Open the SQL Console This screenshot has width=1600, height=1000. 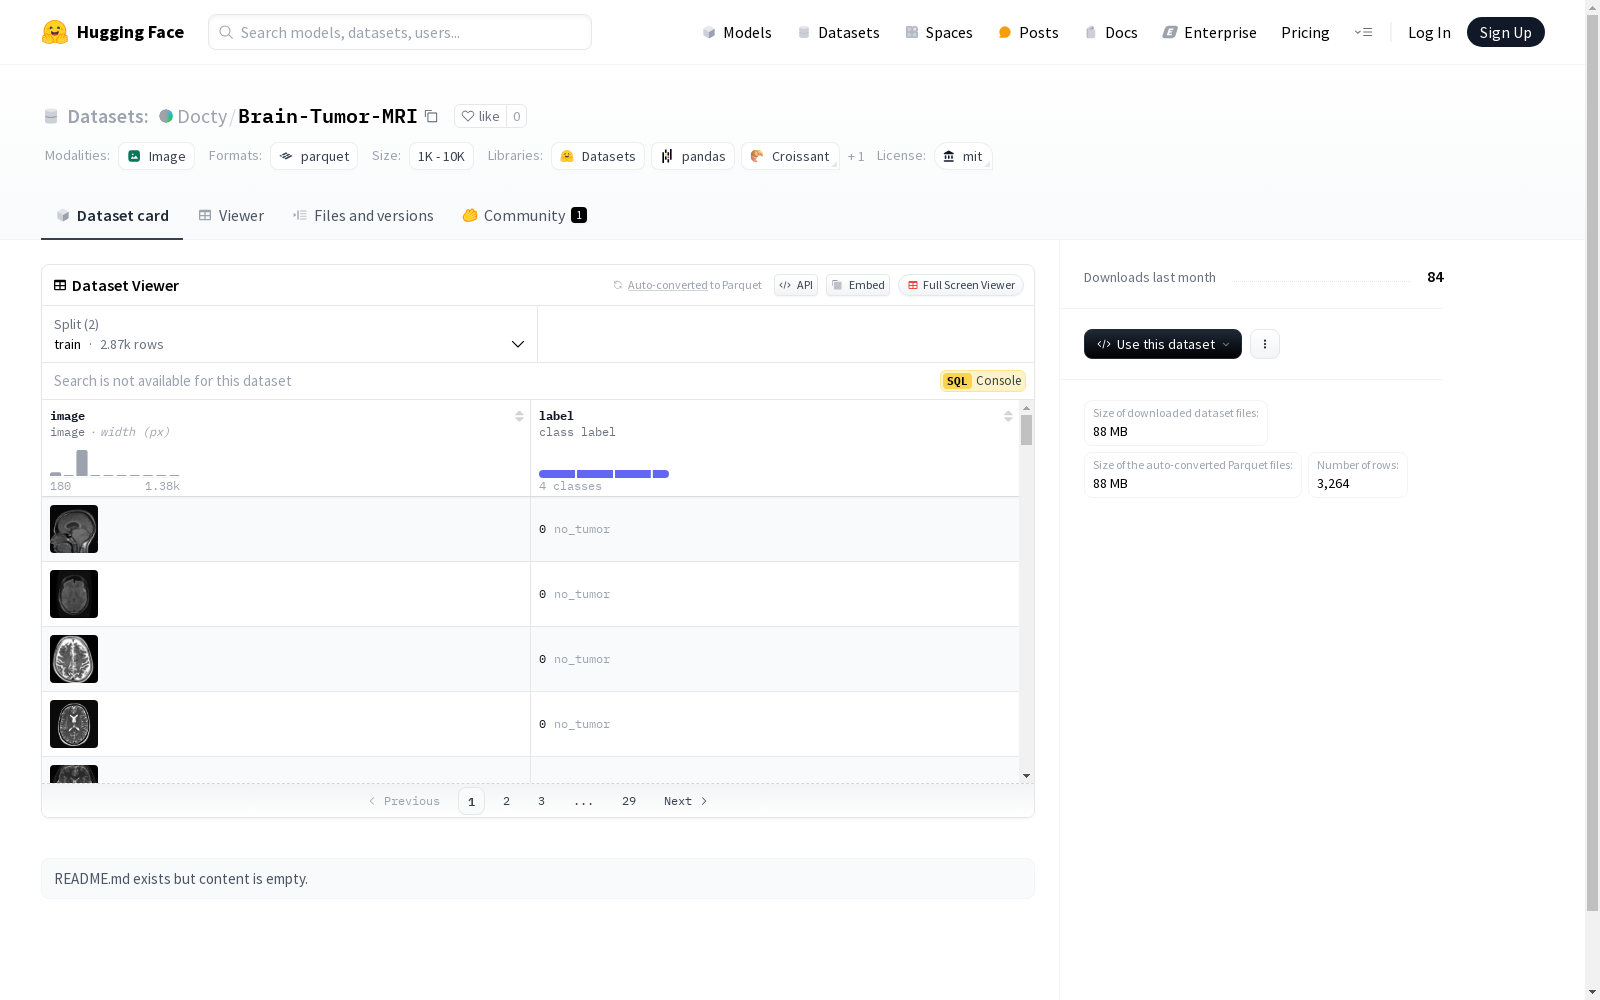pyautogui.click(x=983, y=381)
